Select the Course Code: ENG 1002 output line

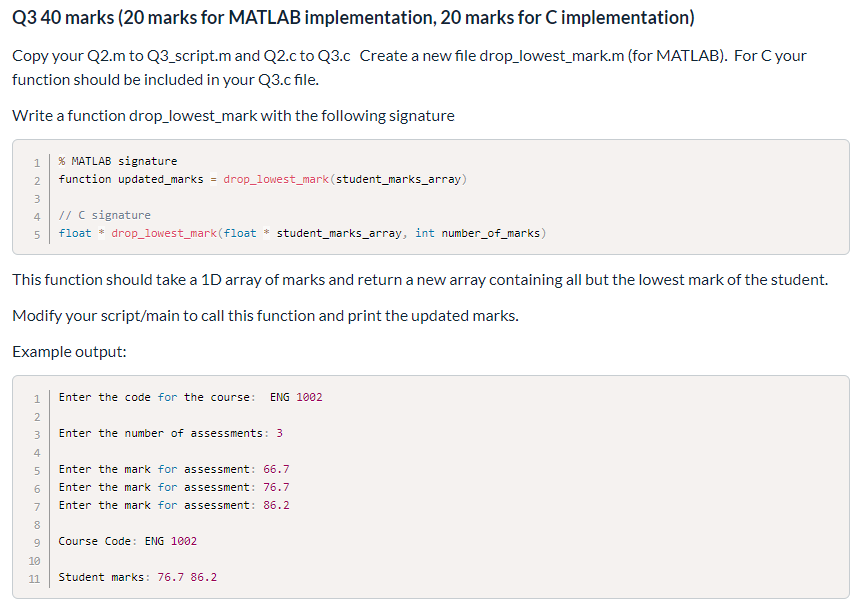click(127, 541)
